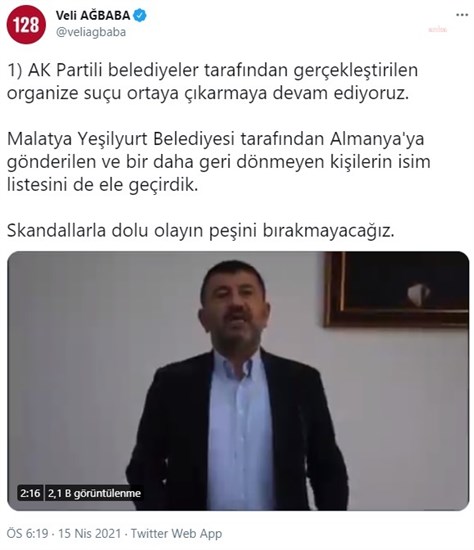Click the red 128 profile avatar
Viewport: 474px width, 550px height.
(x=26, y=25)
